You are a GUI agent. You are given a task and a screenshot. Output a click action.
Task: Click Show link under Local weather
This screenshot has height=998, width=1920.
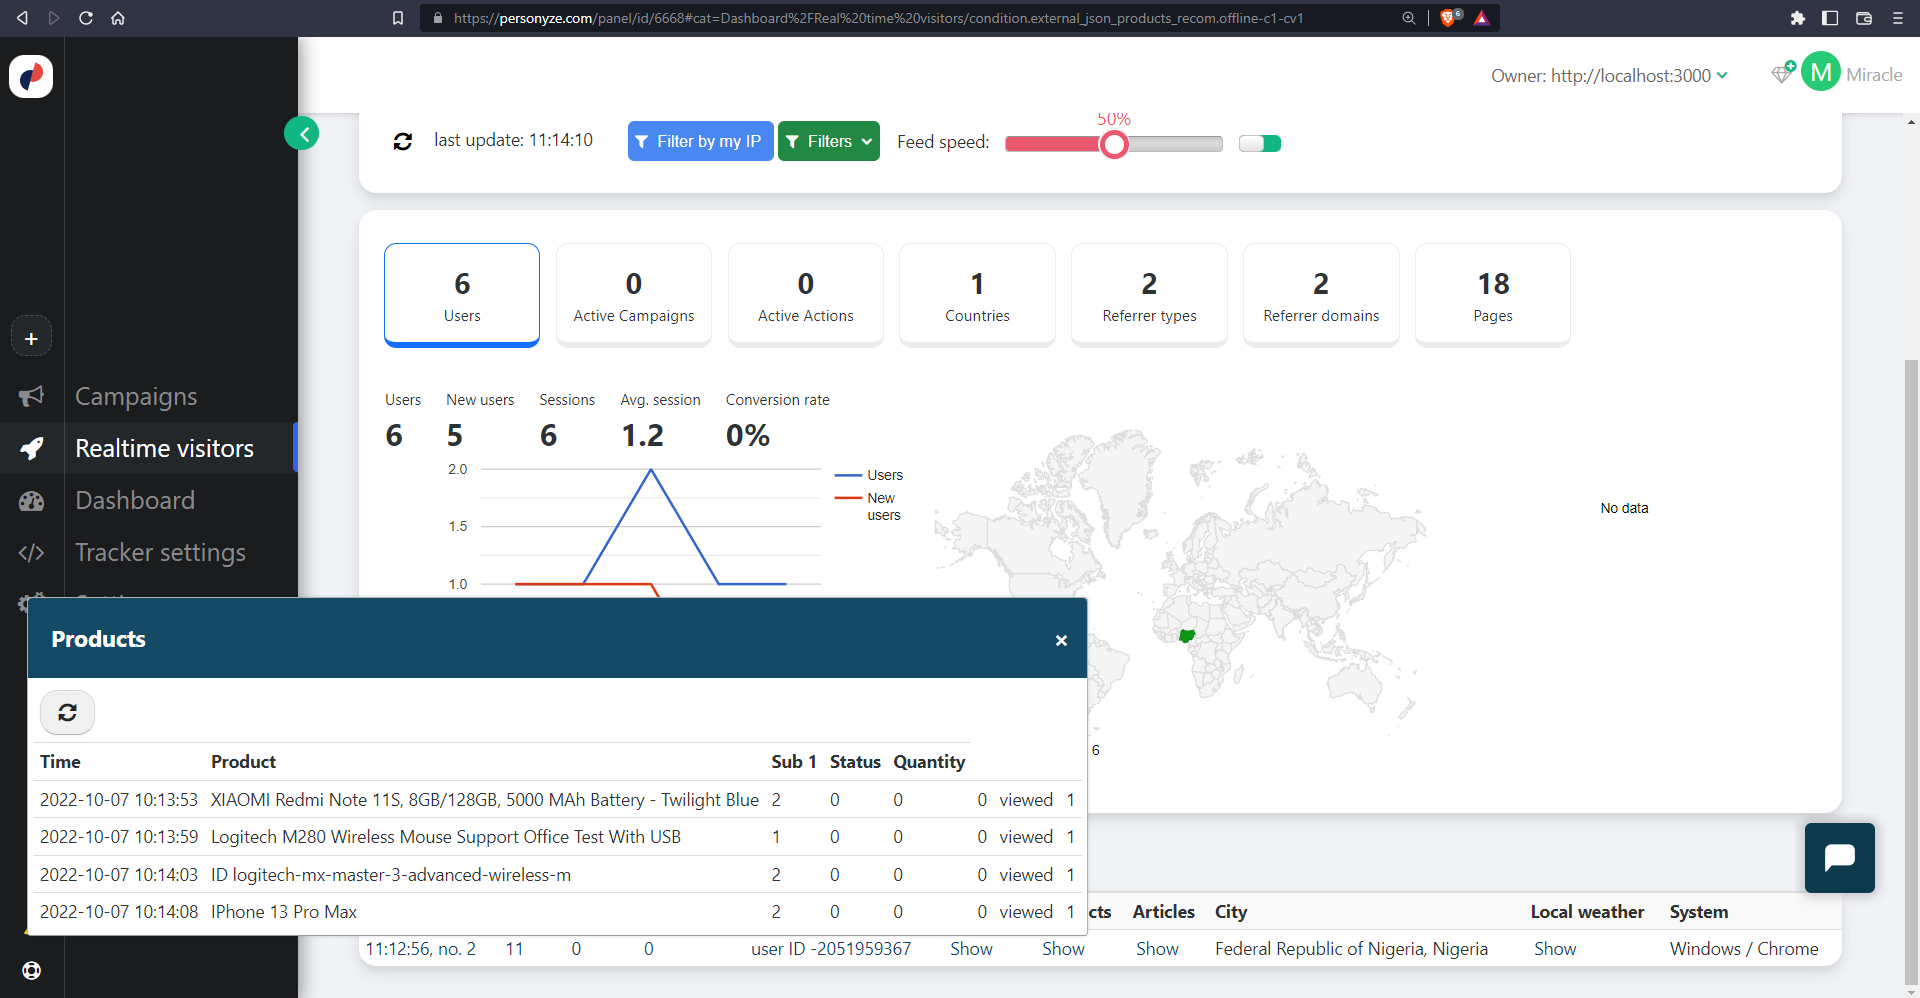click(1555, 949)
